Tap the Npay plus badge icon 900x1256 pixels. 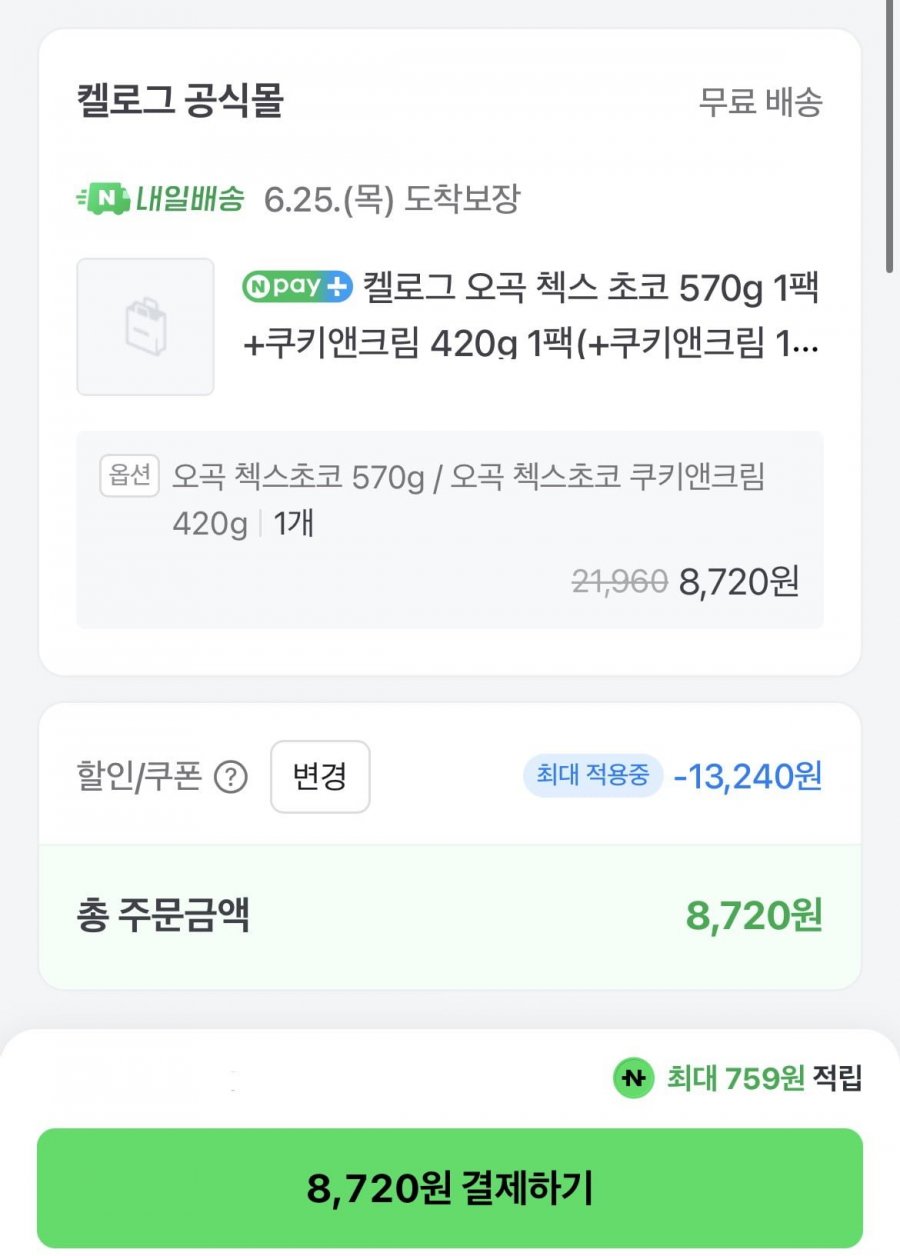point(298,286)
